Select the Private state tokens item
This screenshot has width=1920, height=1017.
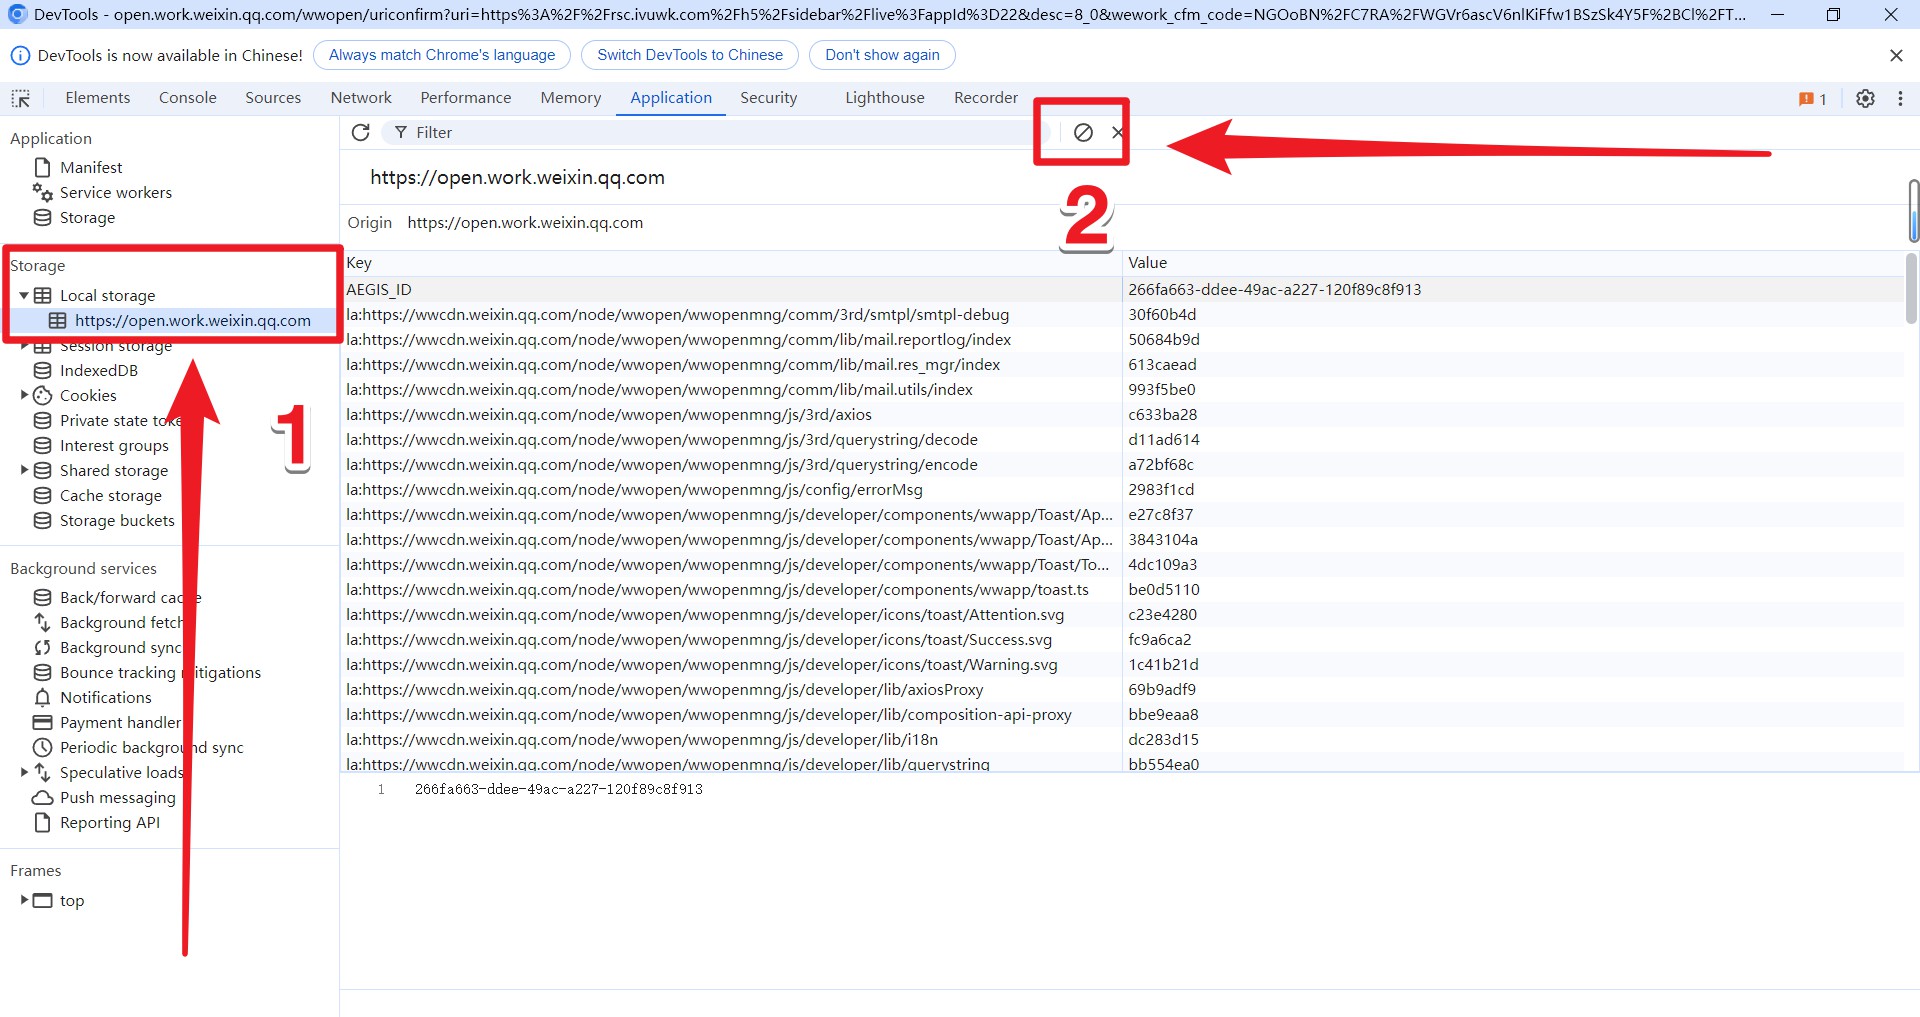pos(120,420)
